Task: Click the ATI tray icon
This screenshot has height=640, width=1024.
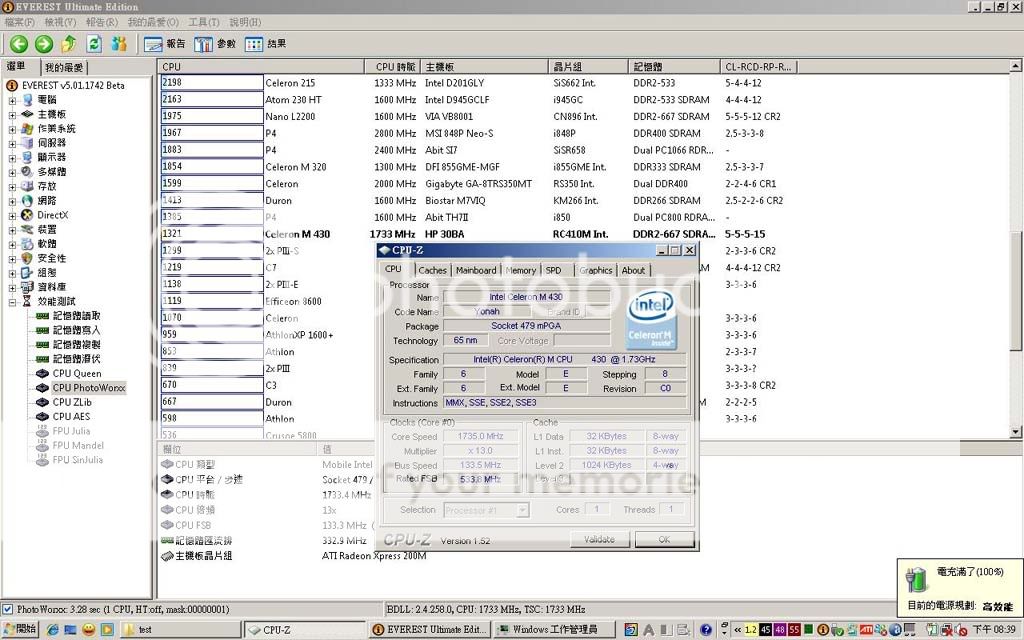Action: pyautogui.click(x=866, y=630)
